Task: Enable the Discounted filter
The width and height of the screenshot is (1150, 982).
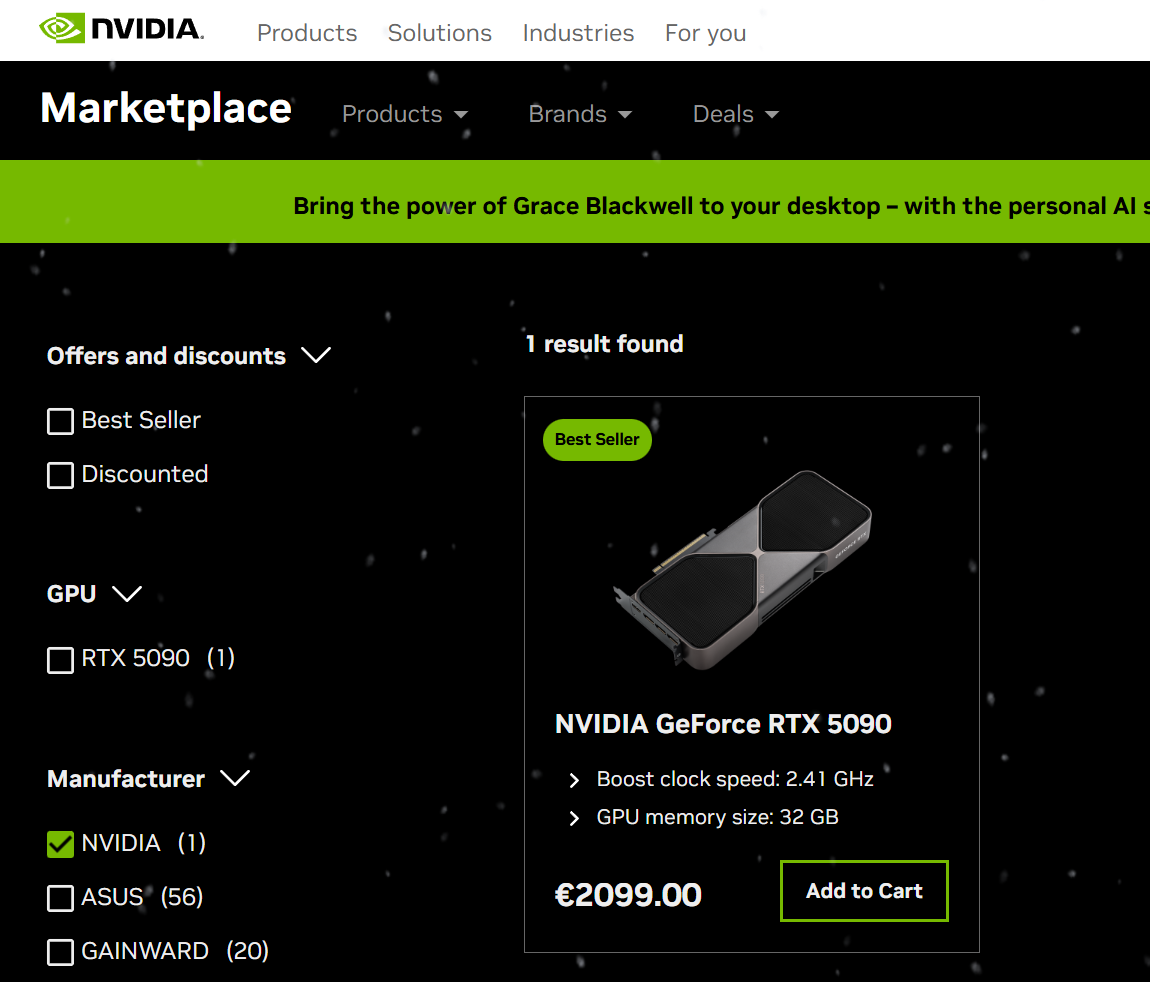Action: (x=60, y=475)
